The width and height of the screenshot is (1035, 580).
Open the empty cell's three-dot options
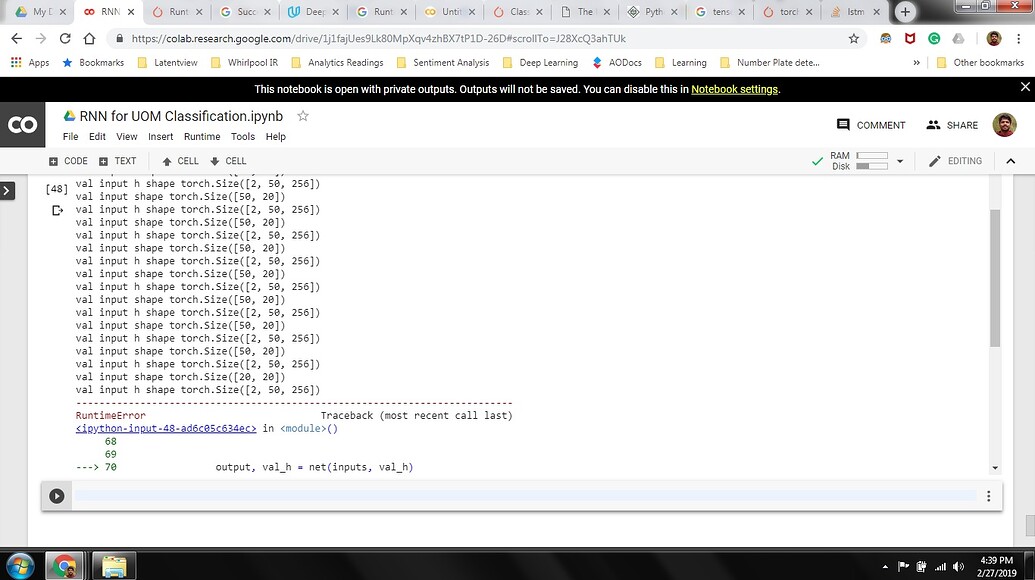(x=988, y=496)
